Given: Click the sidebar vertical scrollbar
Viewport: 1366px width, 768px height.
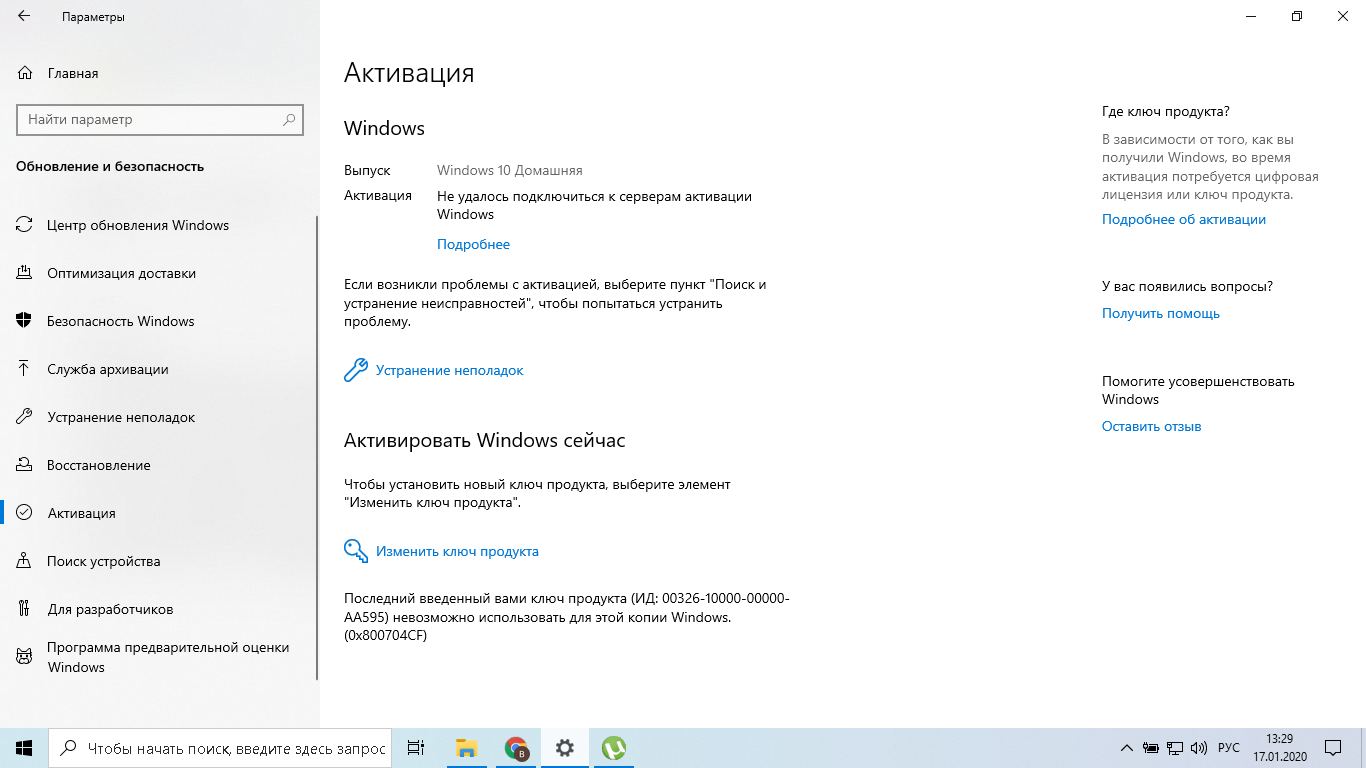Looking at the screenshot, I should 318,447.
